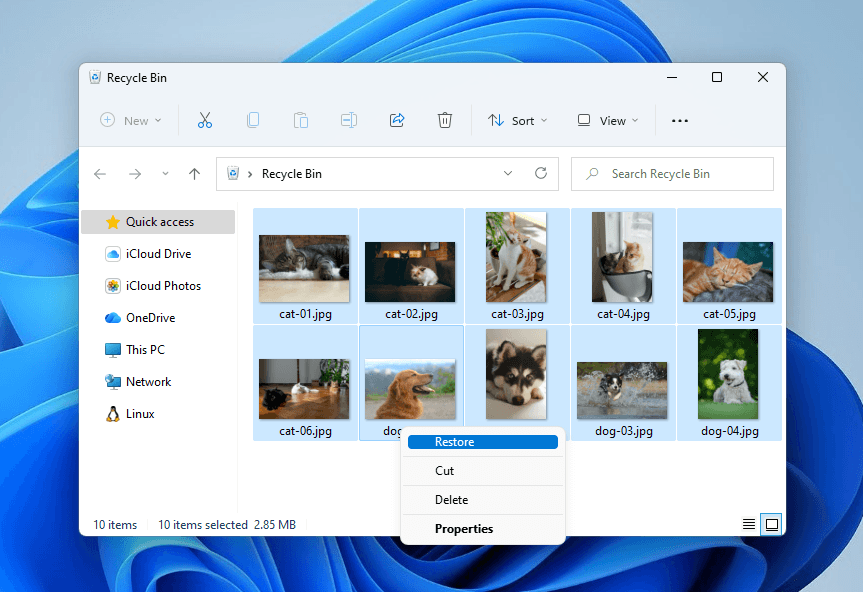Maximize the Recycle Bin window
The height and width of the screenshot is (592, 863).
tap(717, 77)
